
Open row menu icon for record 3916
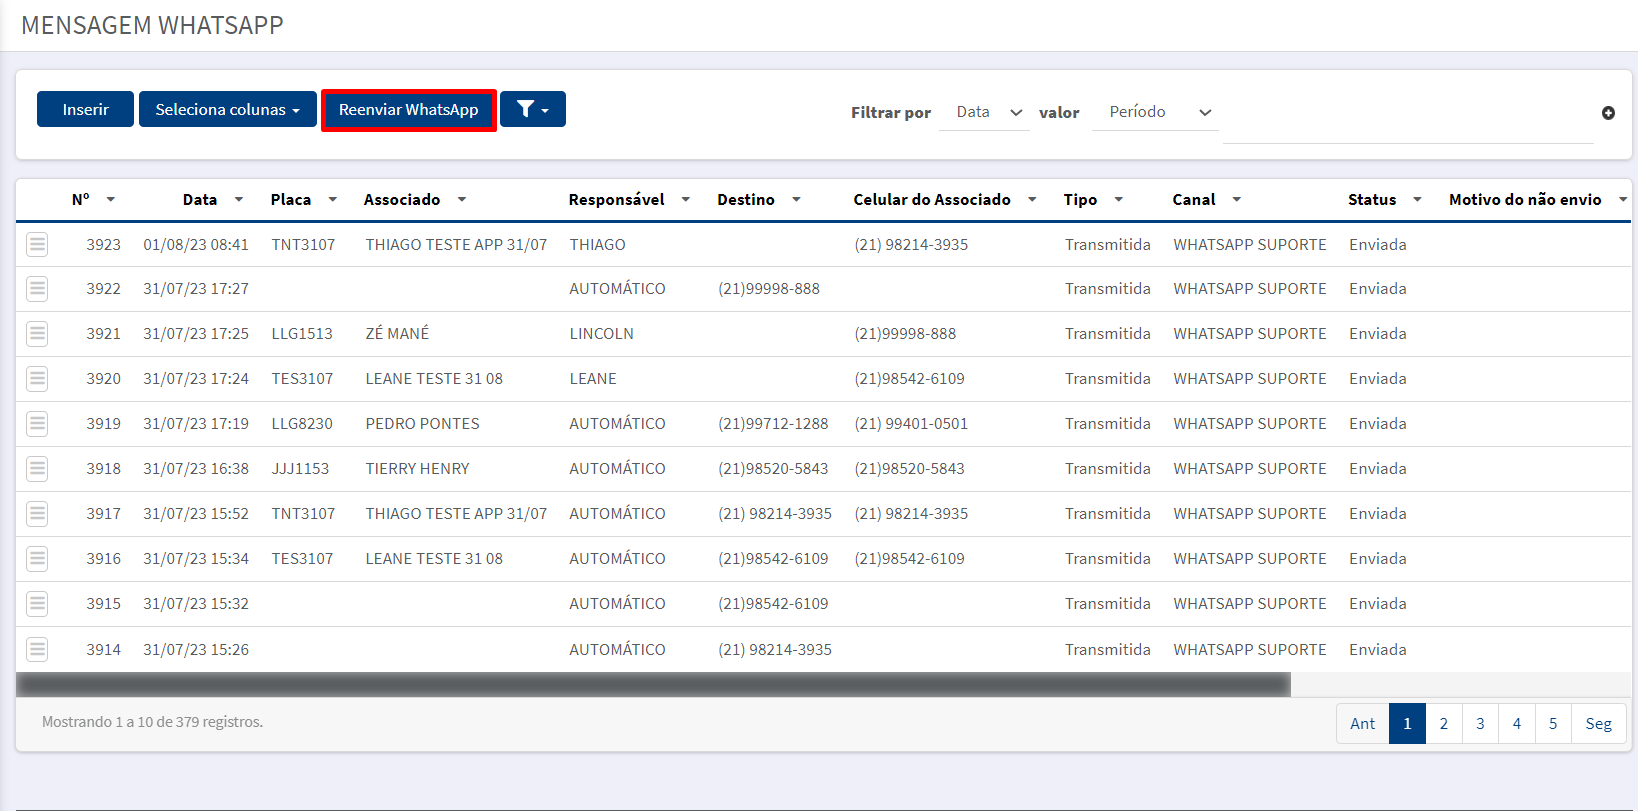pyautogui.click(x=37, y=559)
